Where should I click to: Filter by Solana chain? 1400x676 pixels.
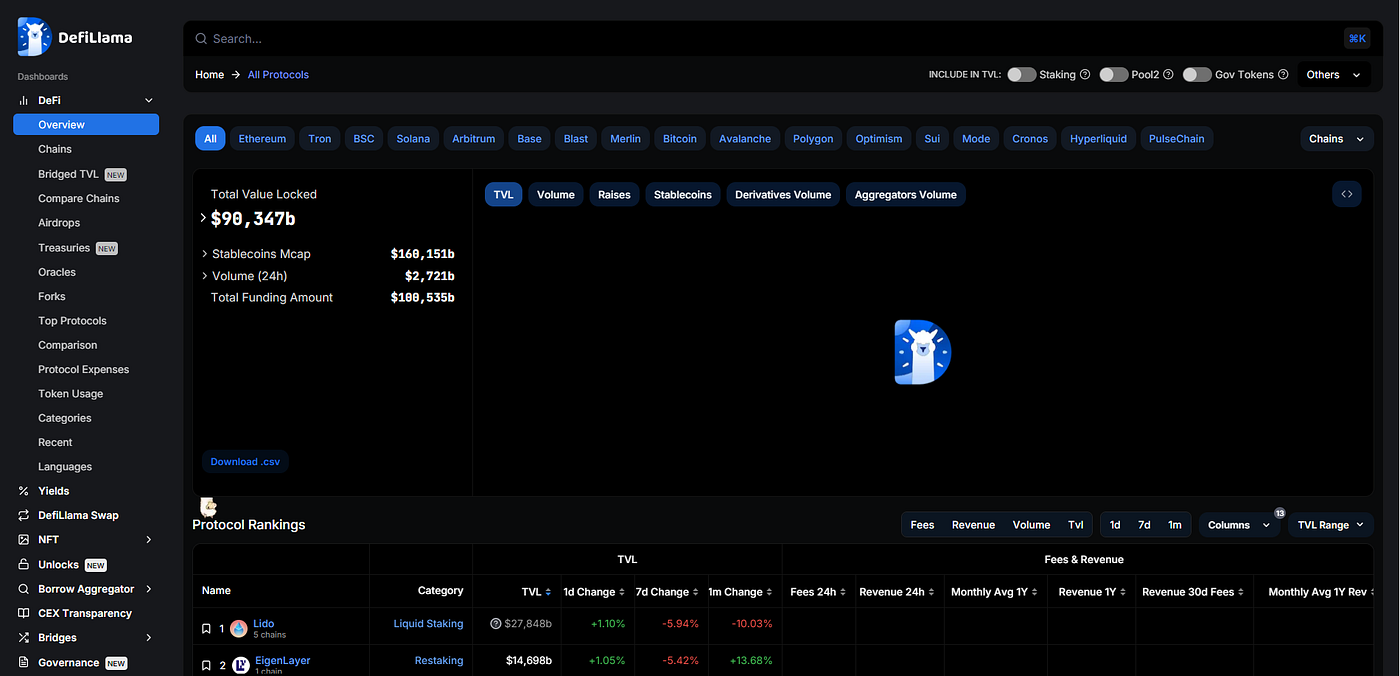click(x=413, y=139)
